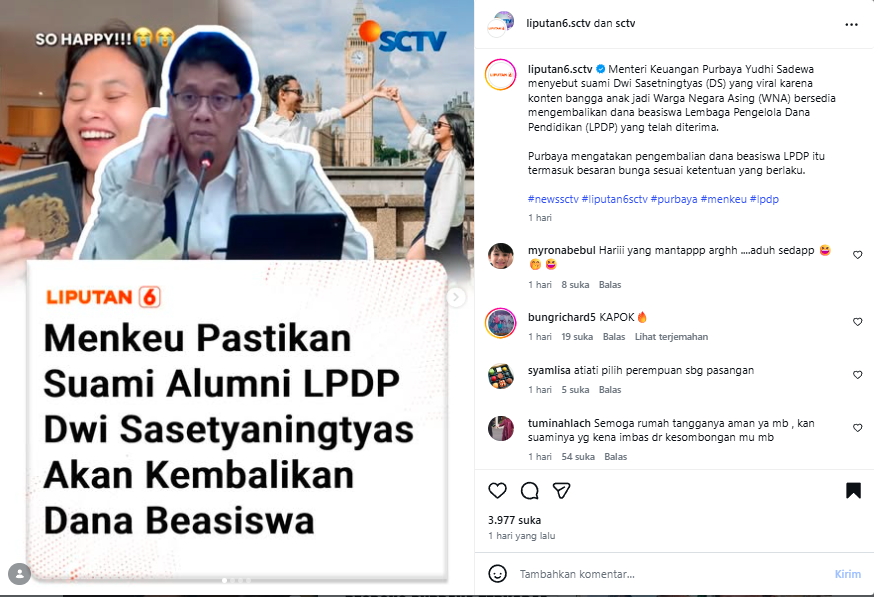Focus the Tambahkan komentar input field

(x=669, y=574)
